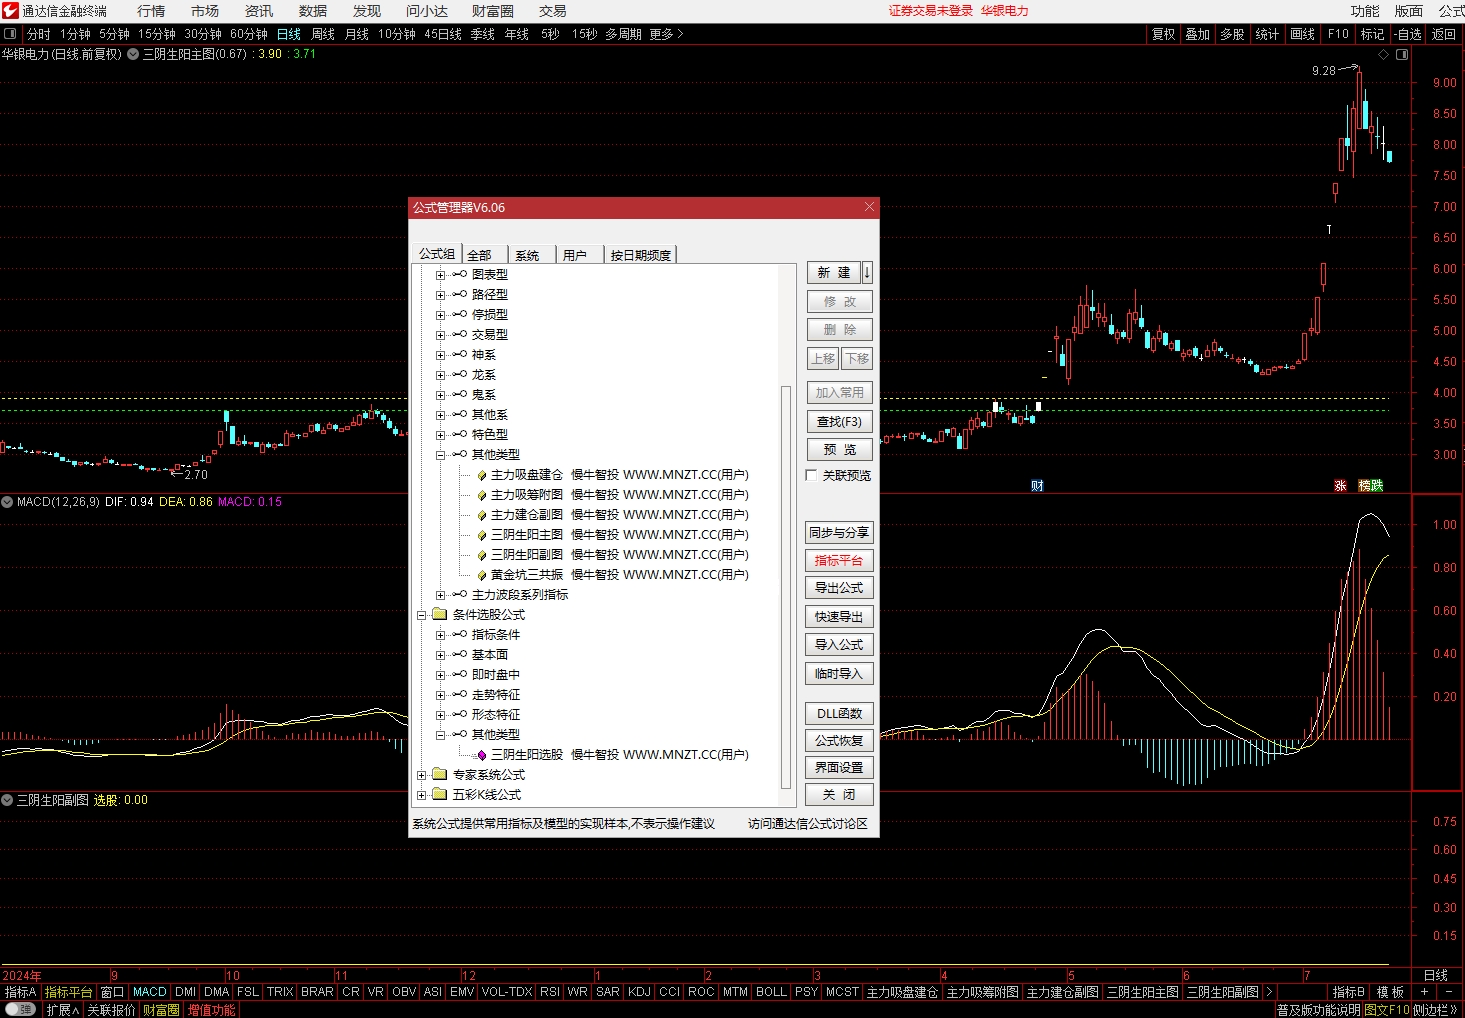
Task: Click the red 涨 marker on the chart
Action: pos(1340,486)
